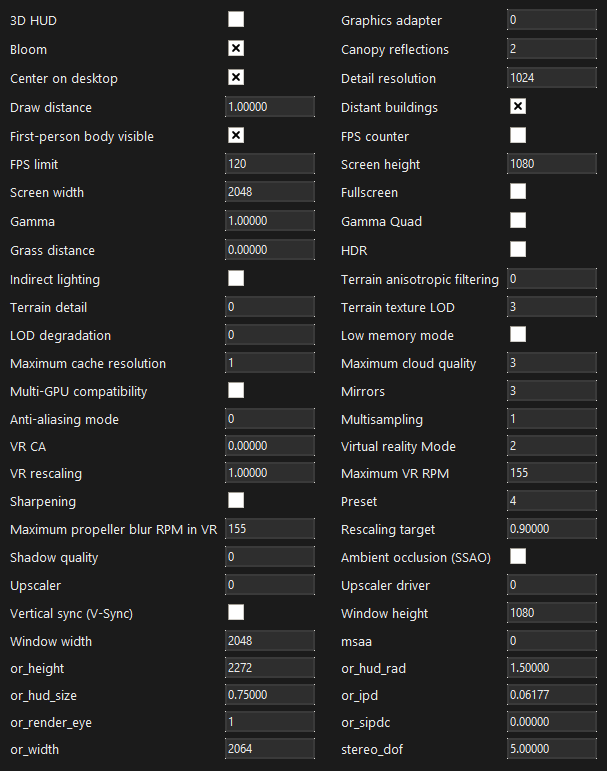Image resolution: width=607 pixels, height=771 pixels.
Task: Click the Screen width input
Action: [x=270, y=192]
